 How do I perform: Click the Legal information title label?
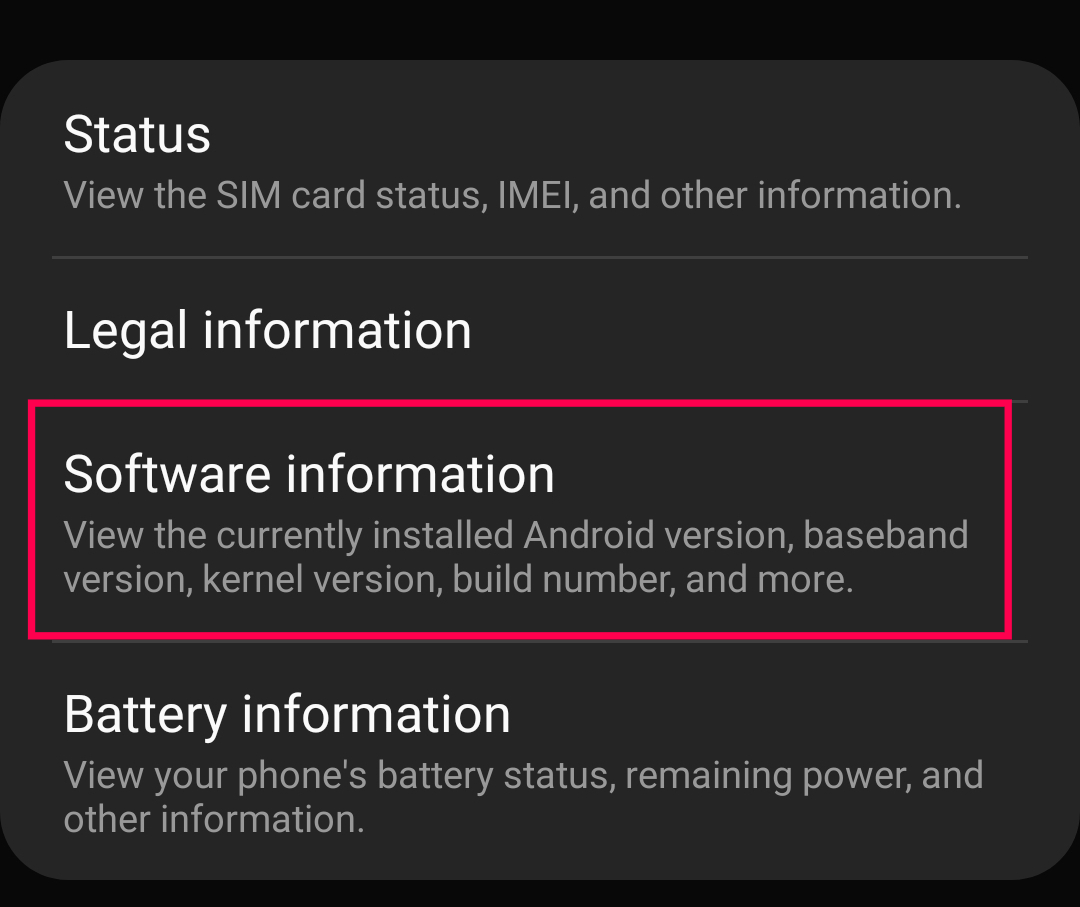[x=267, y=330]
